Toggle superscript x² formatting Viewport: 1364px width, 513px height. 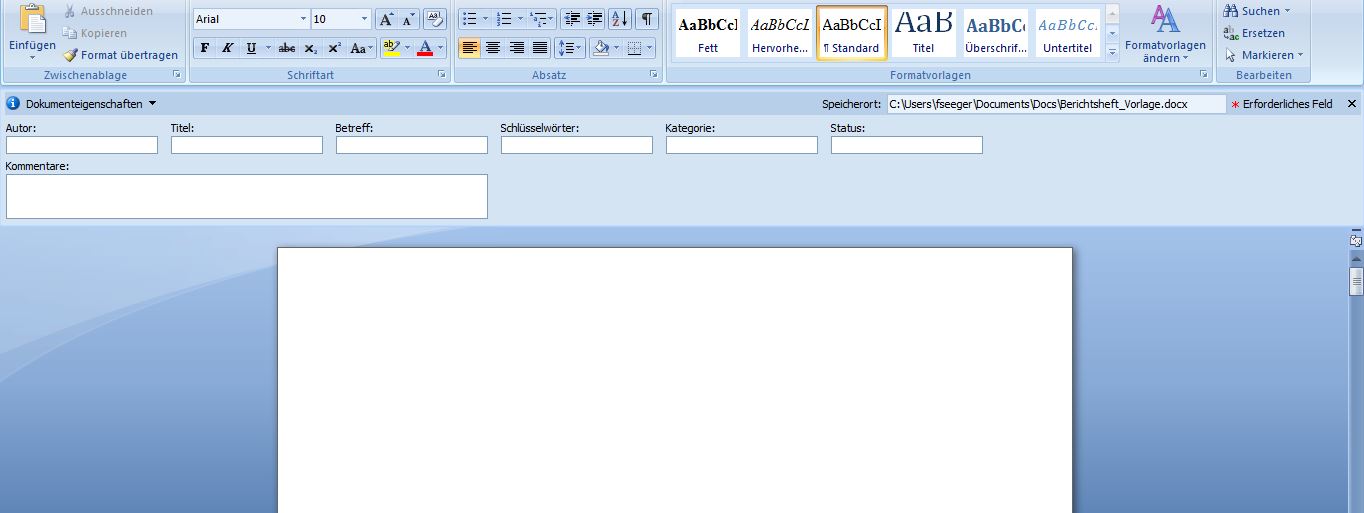335,48
